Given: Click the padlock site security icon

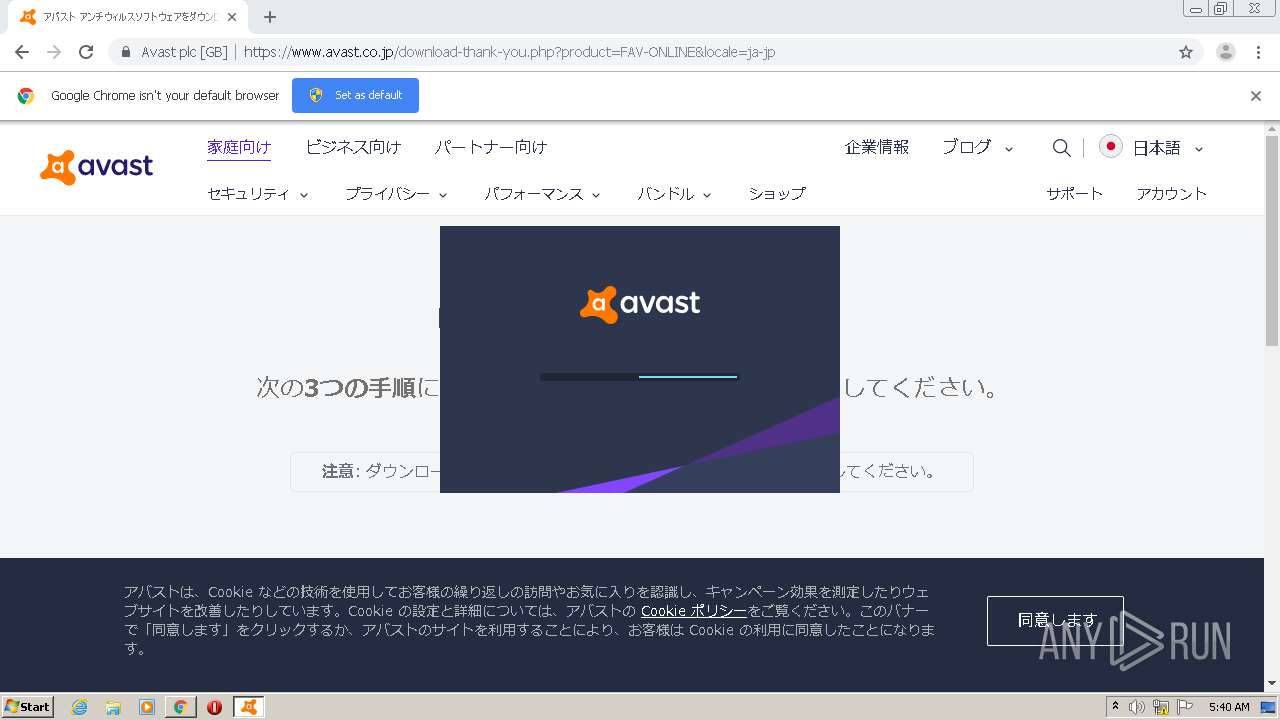Looking at the screenshot, I should point(126,52).
